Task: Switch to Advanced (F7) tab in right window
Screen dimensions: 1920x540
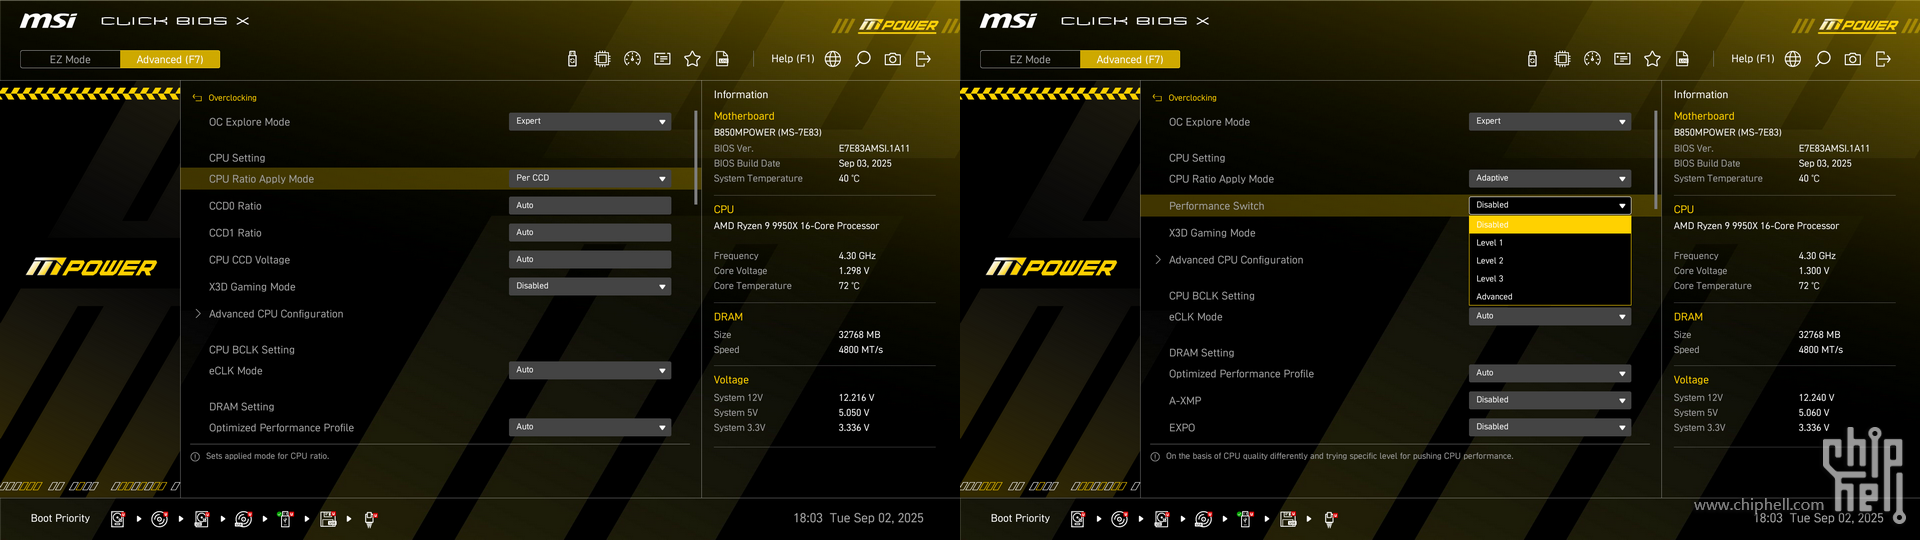Action: [1130, 60]
